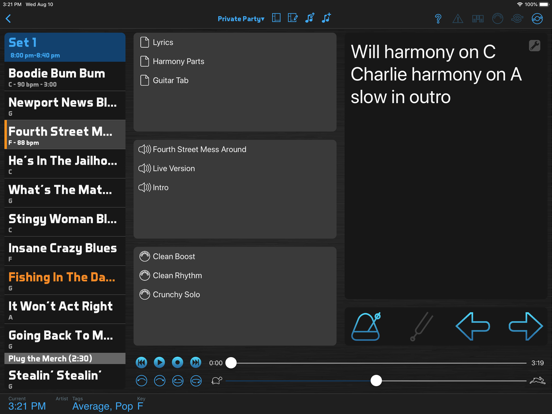Select Fourth Street Mess Around recording
552x414 pixels.
click(235, 149)
